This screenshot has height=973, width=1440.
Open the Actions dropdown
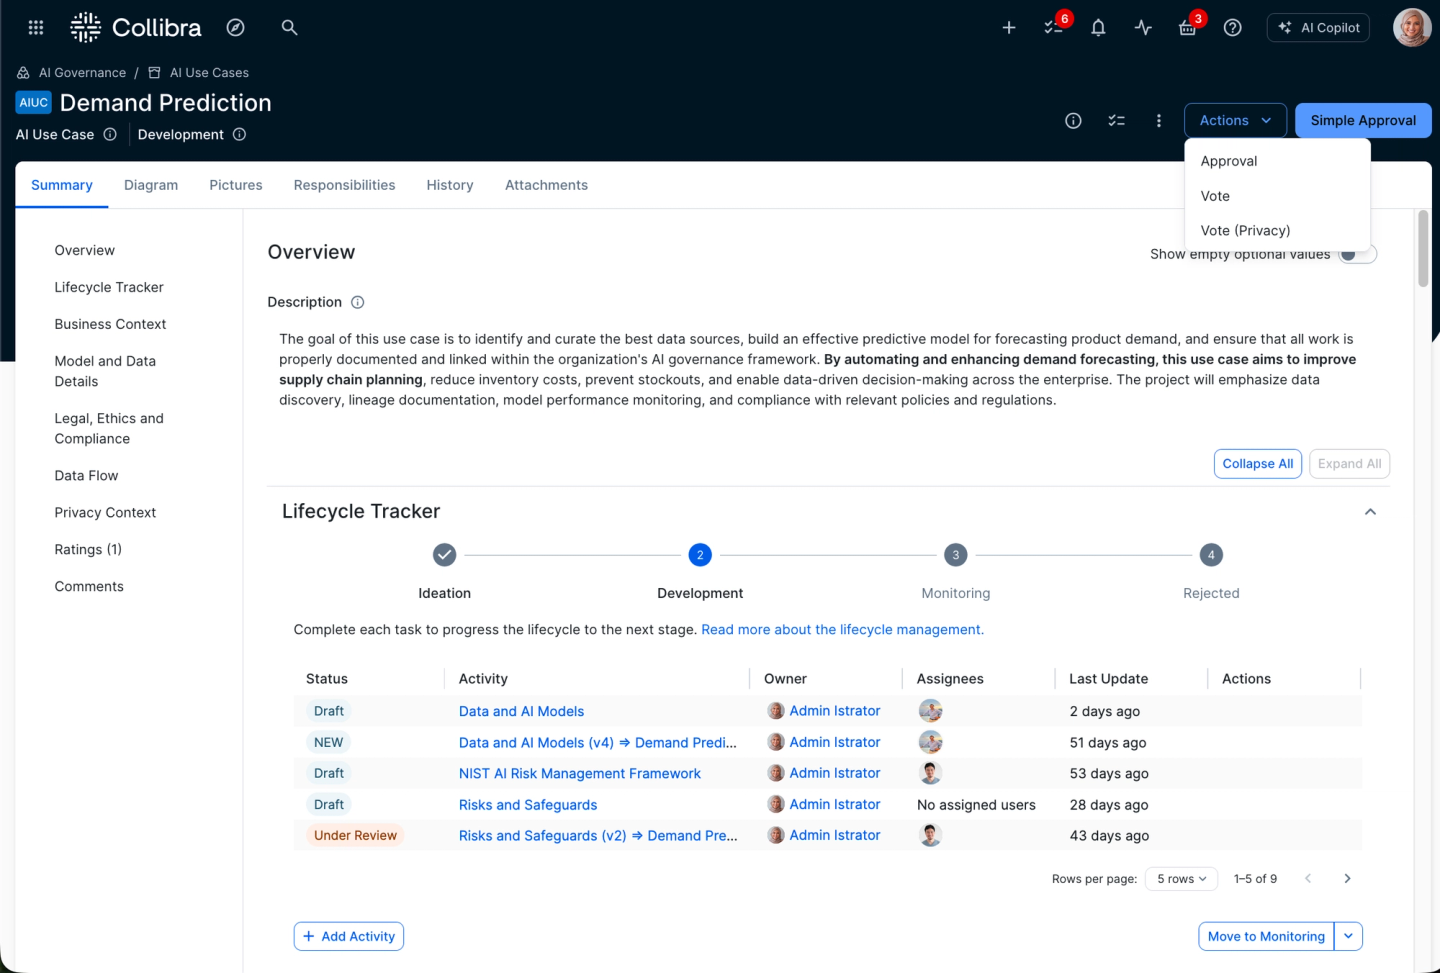pyautogui.click(x=1234, y=120)
